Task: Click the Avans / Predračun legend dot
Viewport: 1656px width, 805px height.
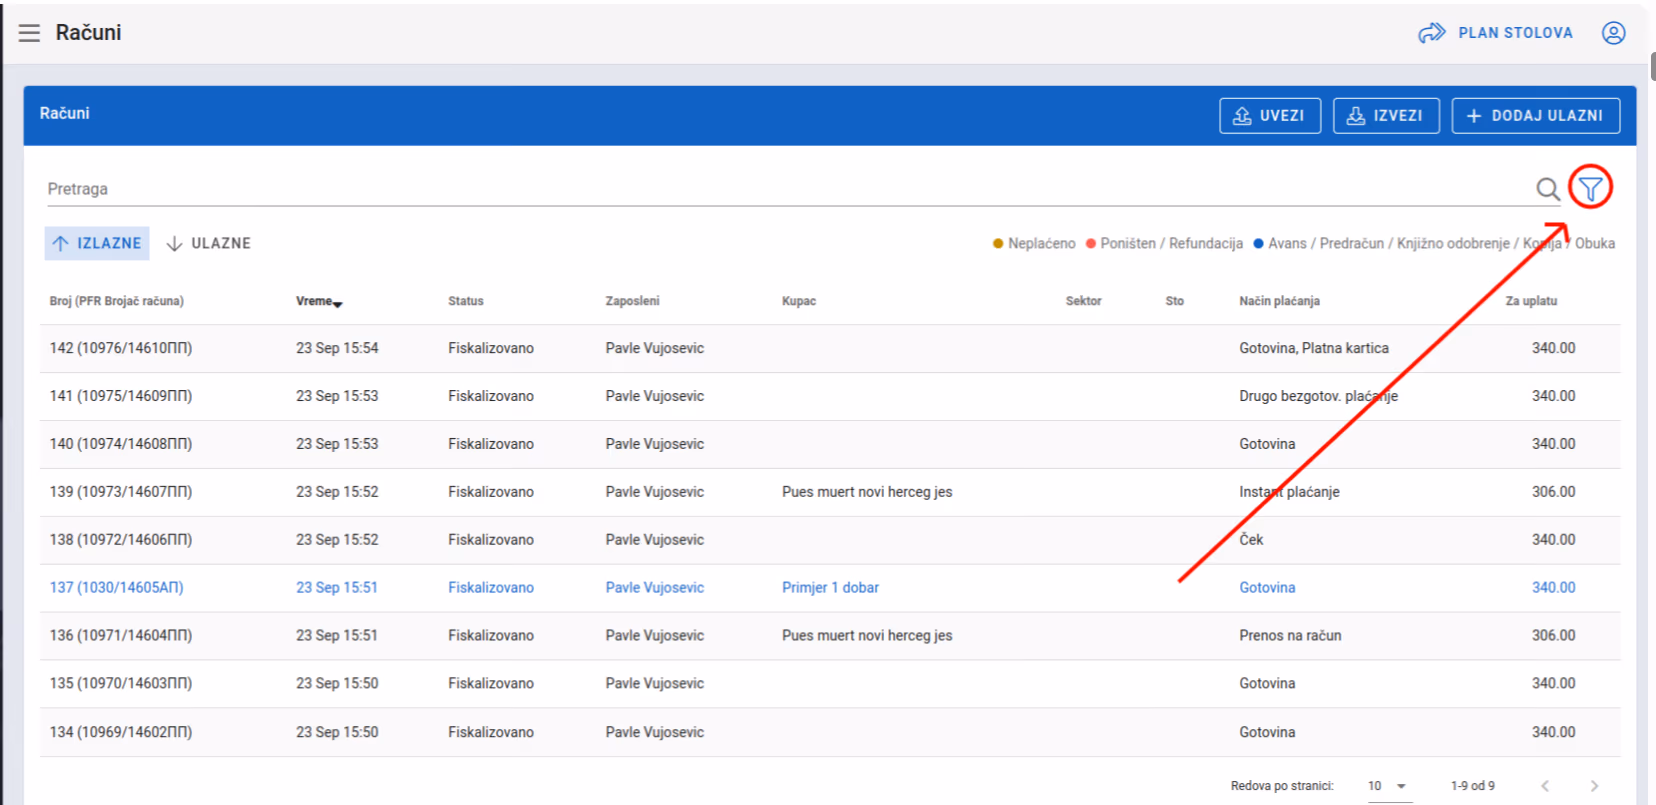Action: pos(1259,243)
